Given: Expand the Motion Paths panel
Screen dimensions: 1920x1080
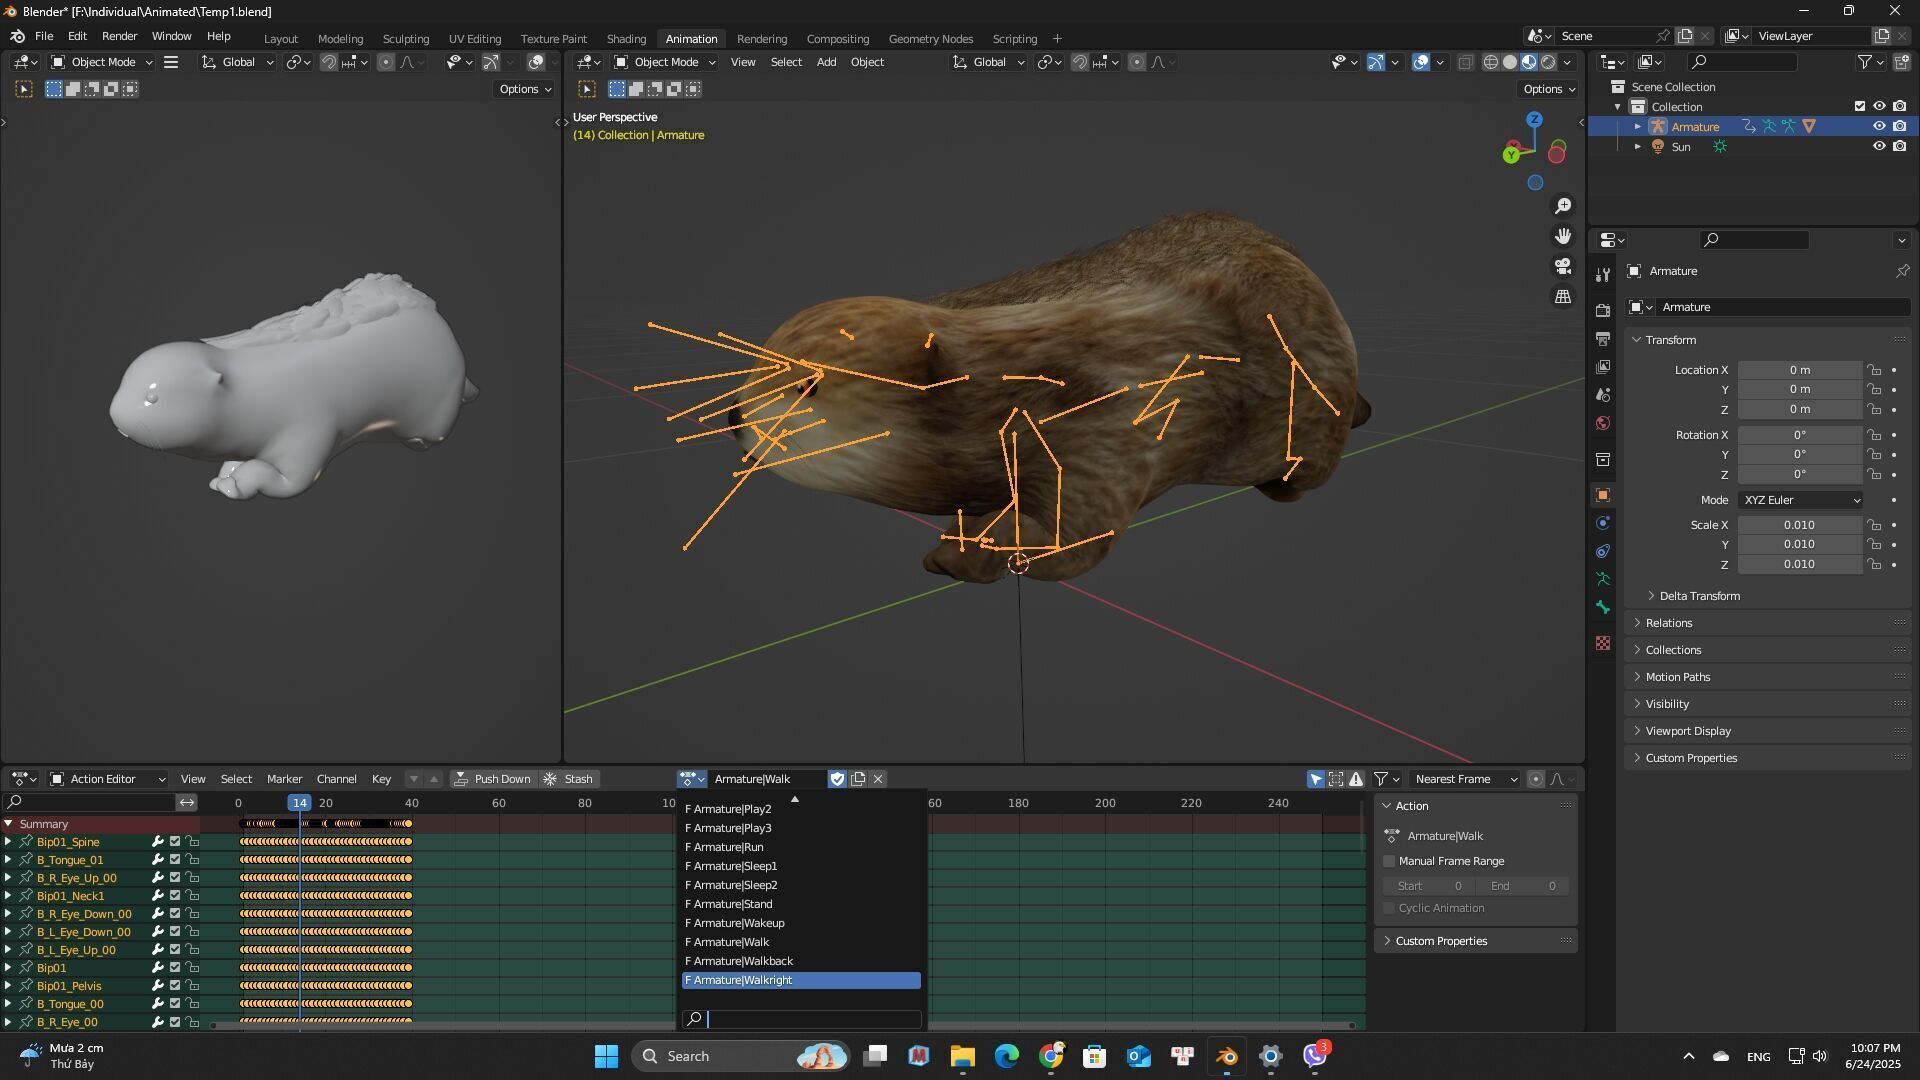Looking at the screenshot, I should coord(1767,677).
